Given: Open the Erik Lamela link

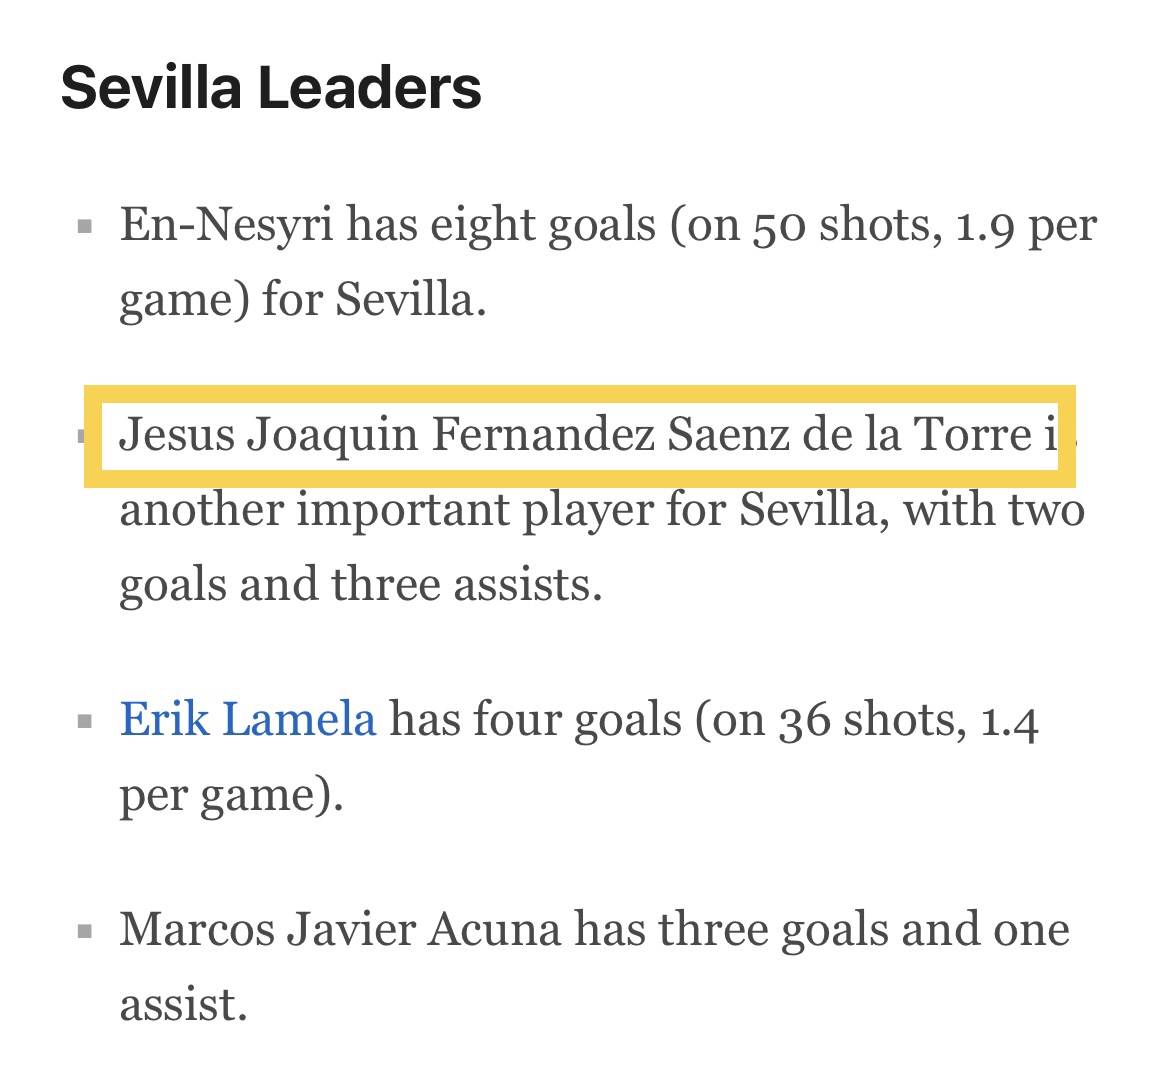Looking at the screenshot, I should click(x=248, y=719).
